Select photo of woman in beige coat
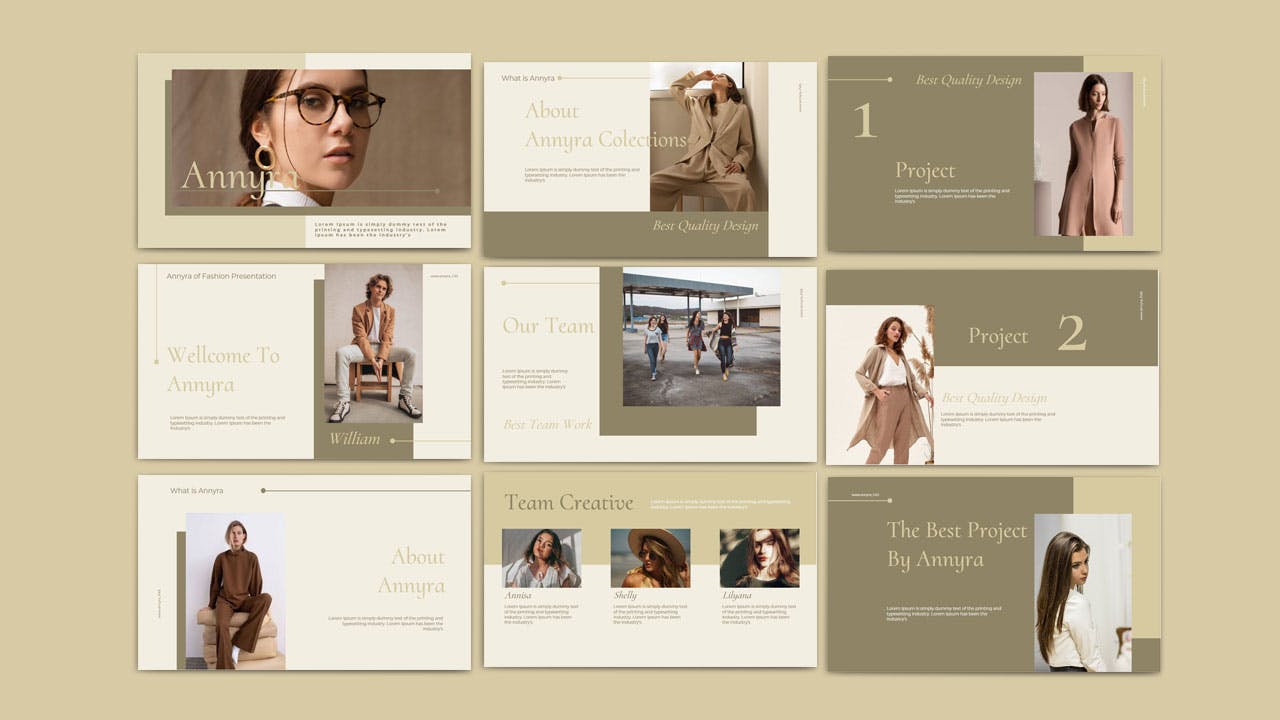The image size is (1280, 720). coord(879,385)
